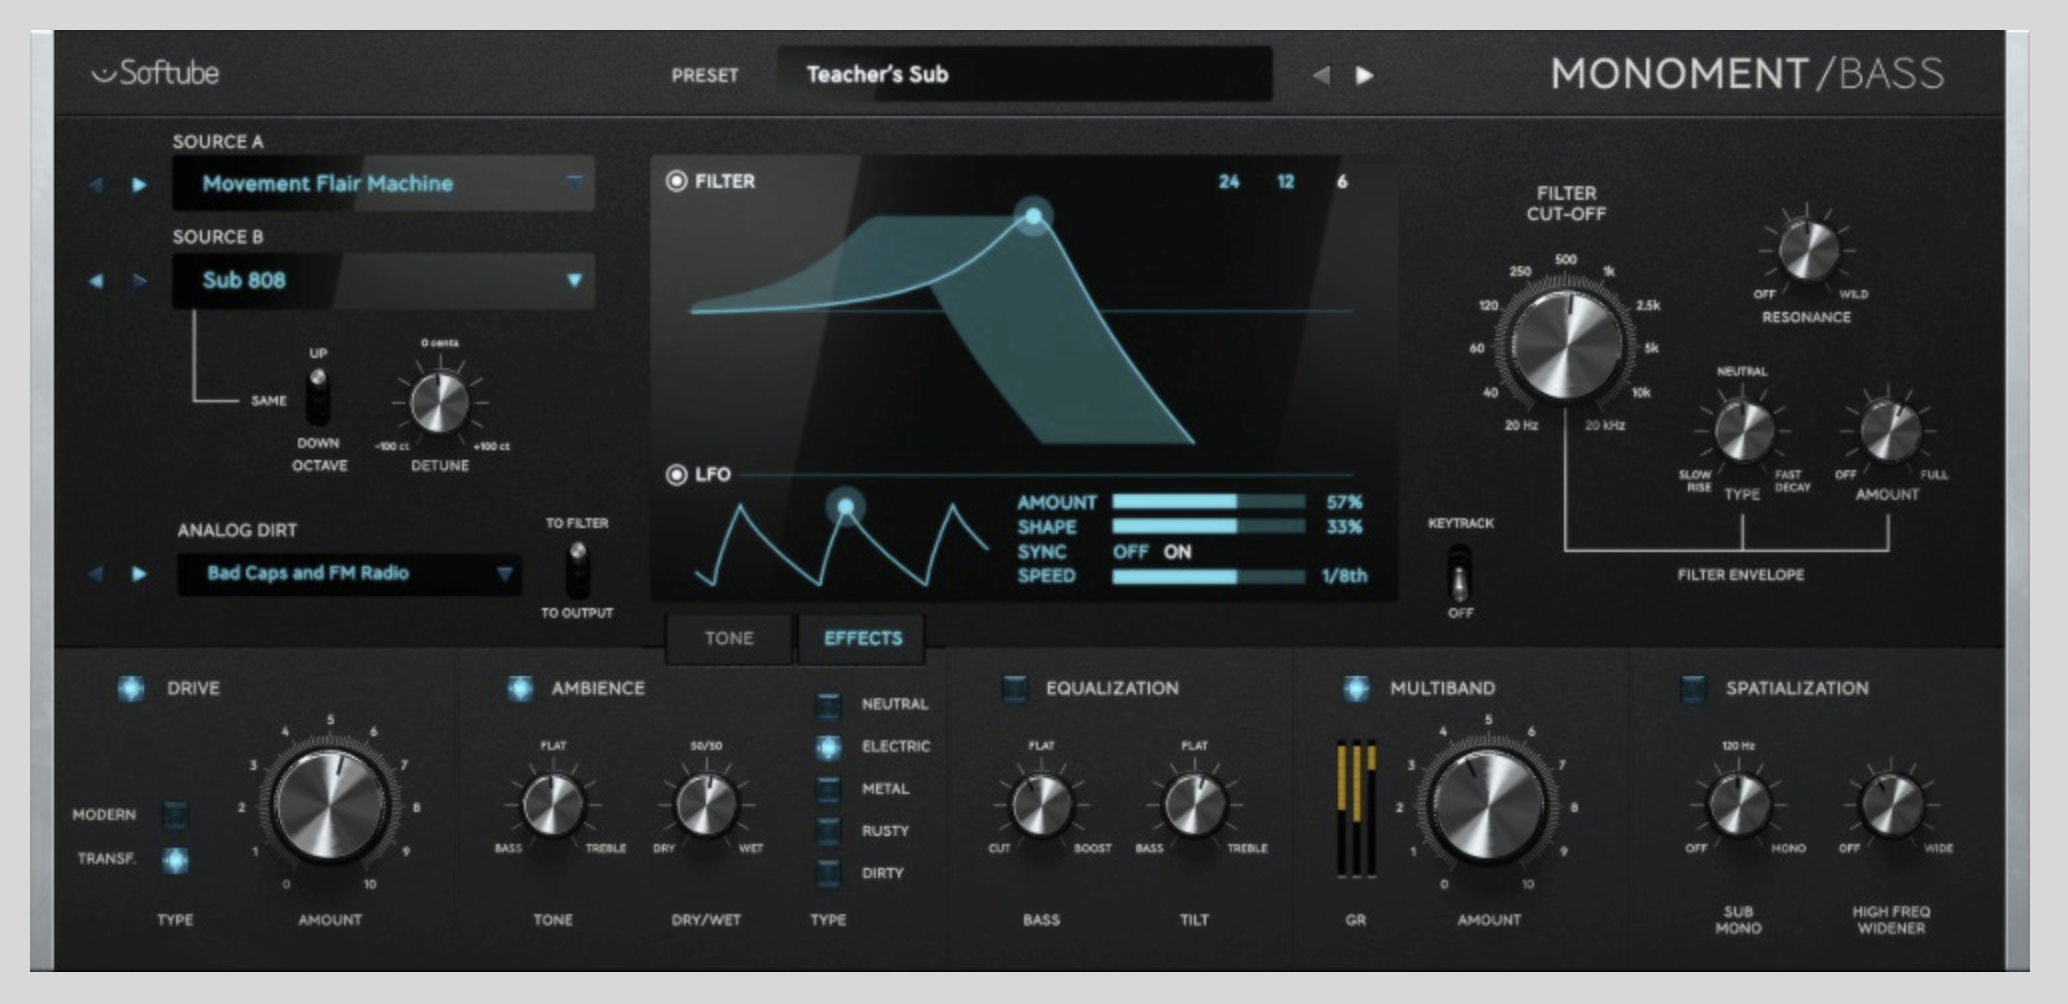Click the LFO waveform handle point
Viewport: 2068px width, 1004px height.
pyautogui.click(x=846, y=506)
